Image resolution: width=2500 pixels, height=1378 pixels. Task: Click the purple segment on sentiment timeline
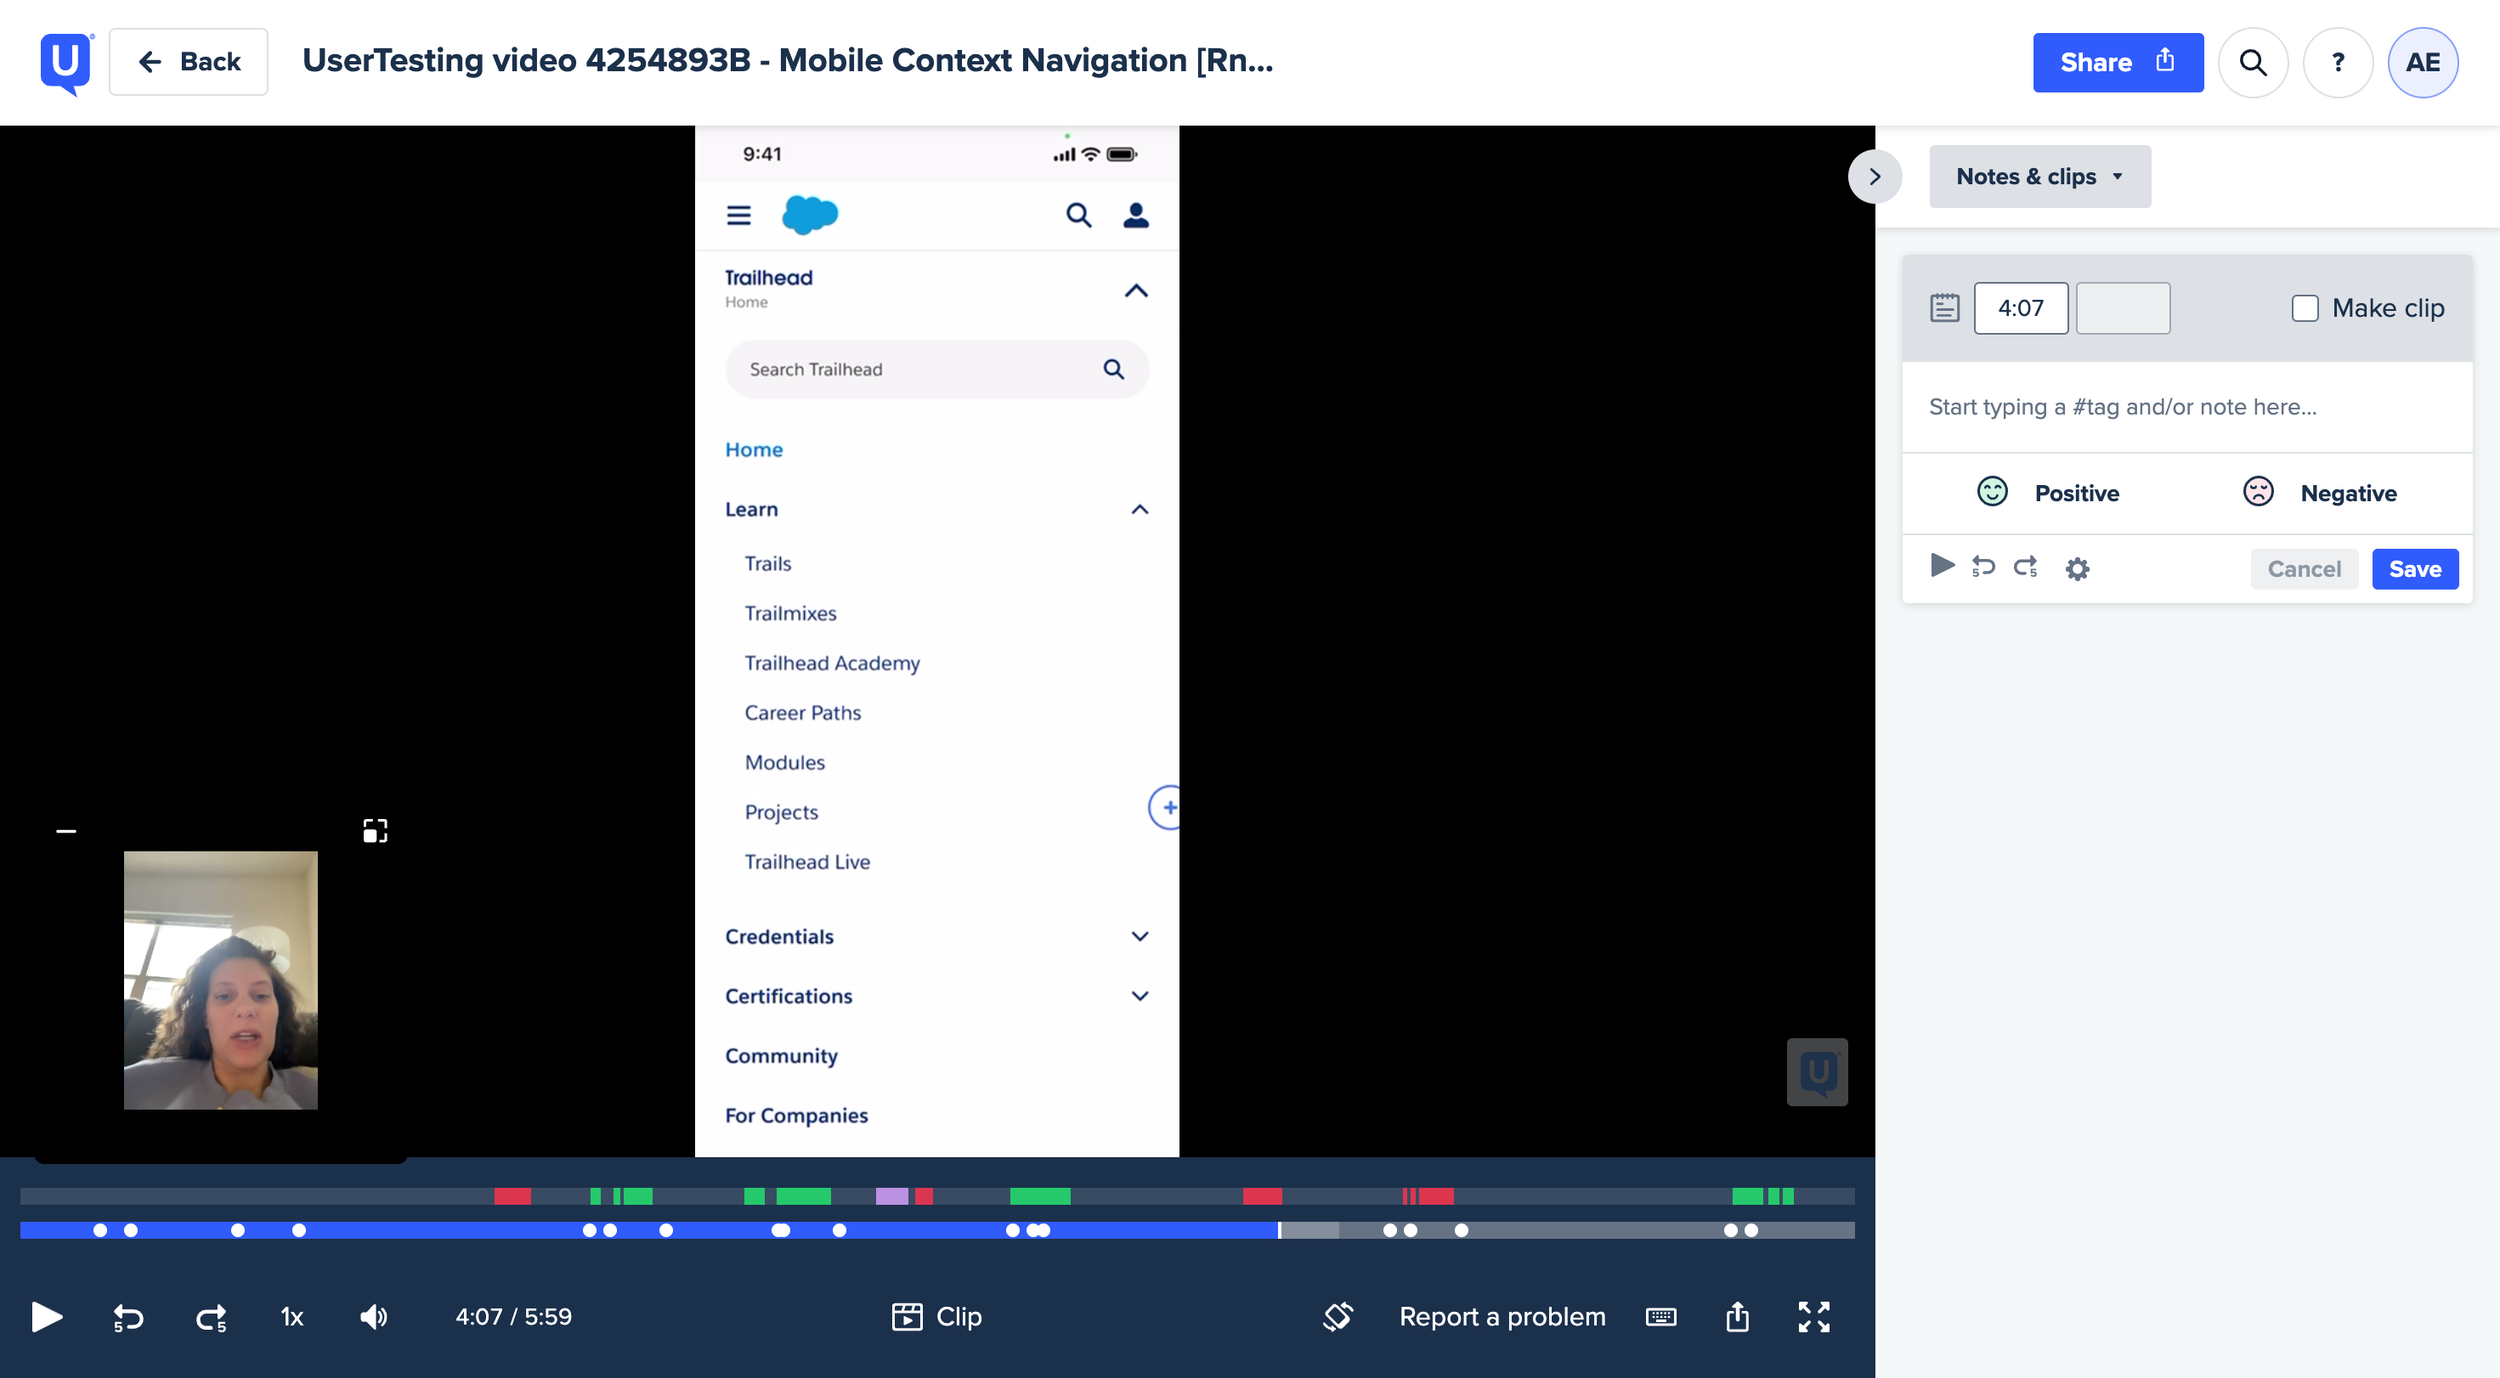coord(891,1196)
